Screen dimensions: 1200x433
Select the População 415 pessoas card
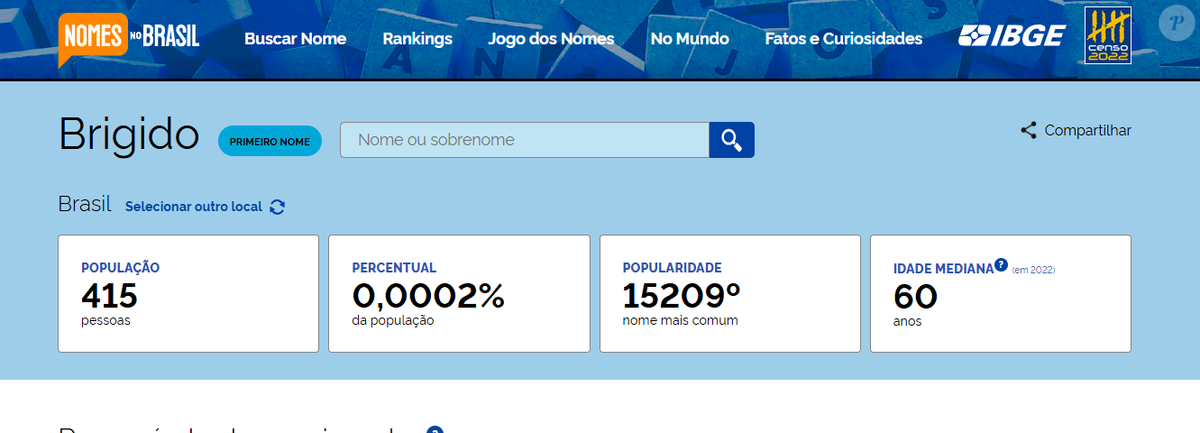[x=188, y=294]
